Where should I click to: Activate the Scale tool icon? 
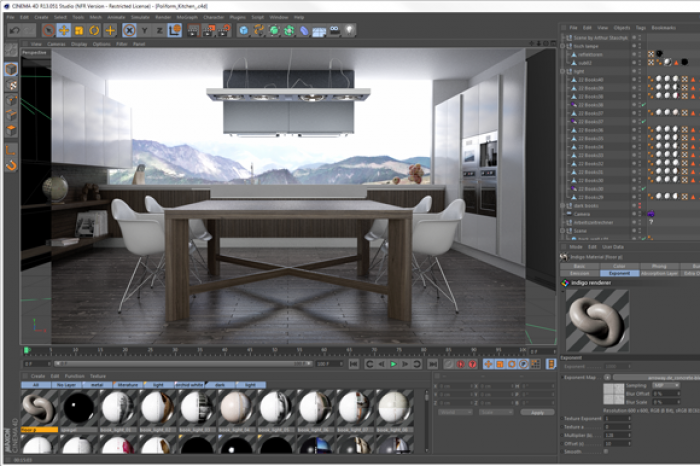point(79,30)
